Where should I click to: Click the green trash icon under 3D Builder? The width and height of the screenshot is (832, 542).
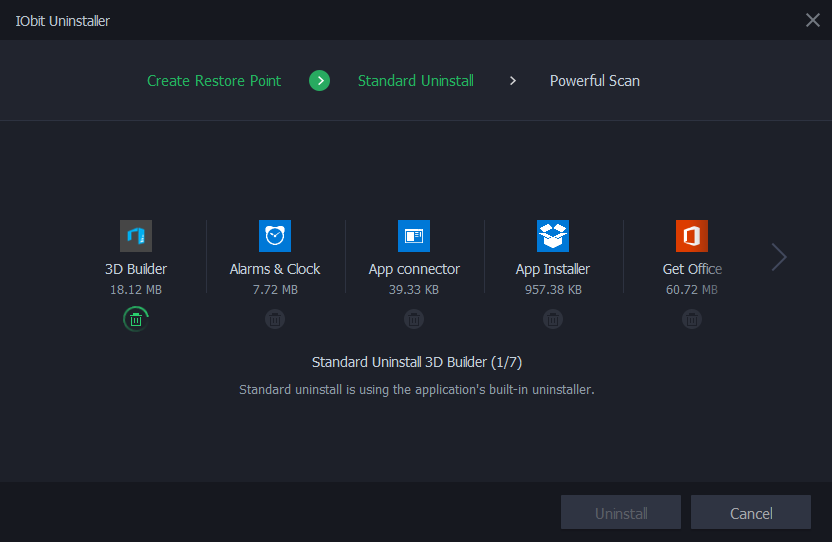(136, 319)
